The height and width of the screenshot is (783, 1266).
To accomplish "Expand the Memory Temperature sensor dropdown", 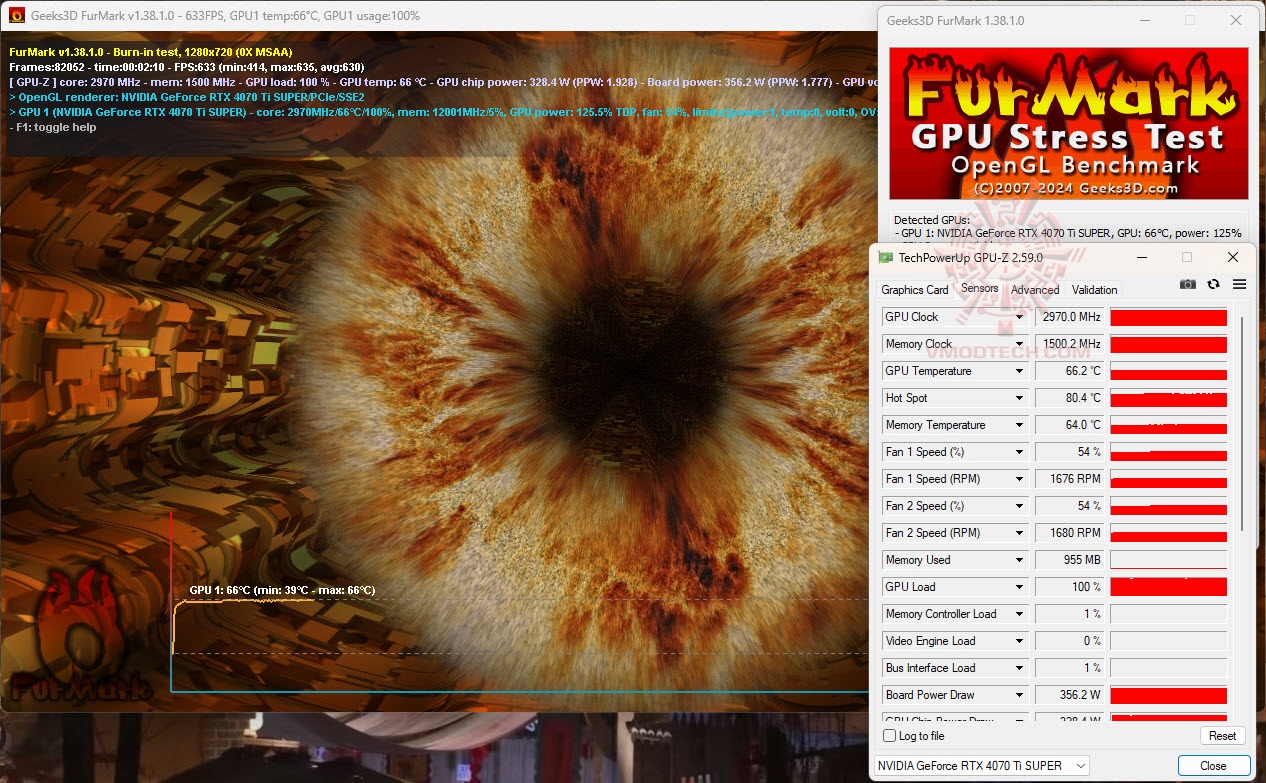I will coord(1019,425).
